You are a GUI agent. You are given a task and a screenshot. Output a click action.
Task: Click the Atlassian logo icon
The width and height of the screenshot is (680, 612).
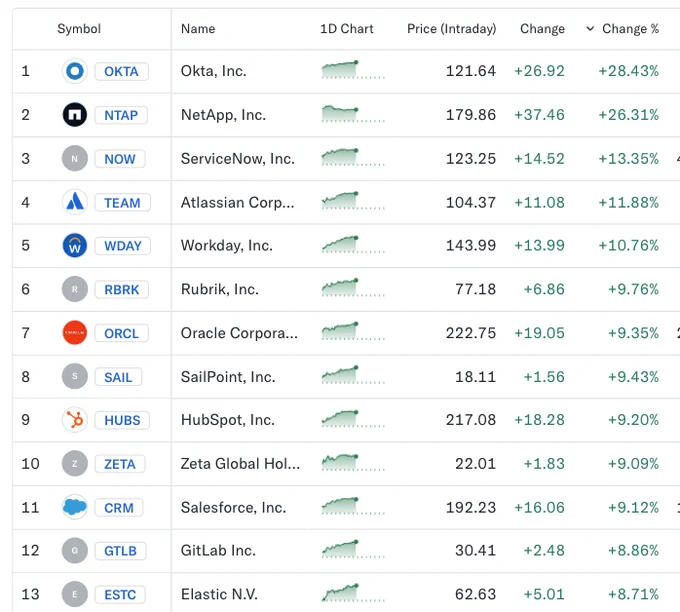(75, 202)
